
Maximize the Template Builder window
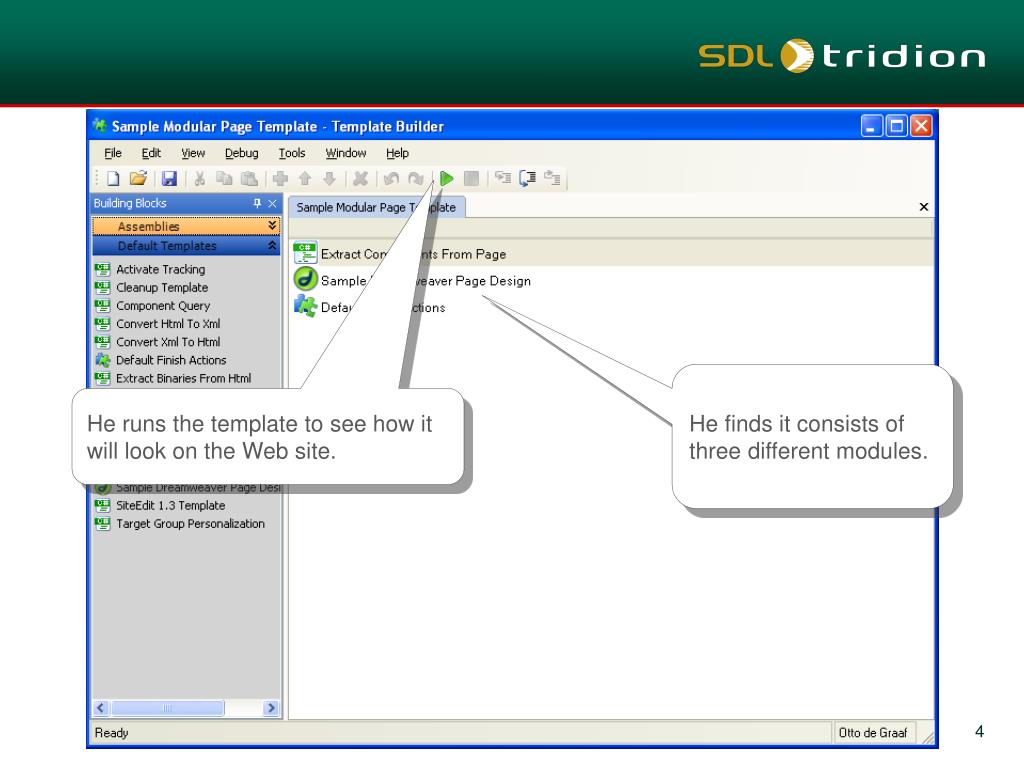tap(897, 125)
